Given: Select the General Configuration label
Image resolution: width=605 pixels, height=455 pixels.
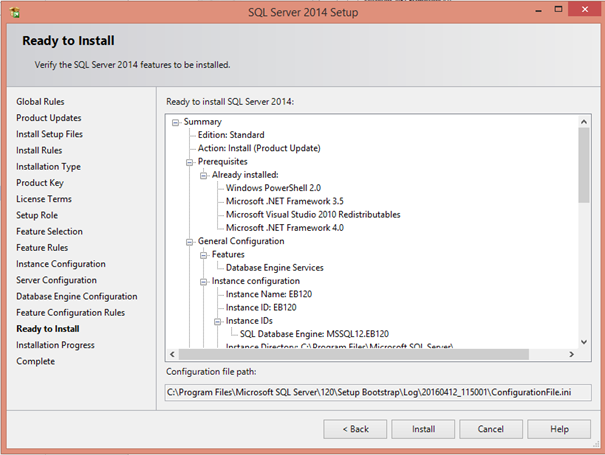Looking at the screenshot, I should point(241,241).
